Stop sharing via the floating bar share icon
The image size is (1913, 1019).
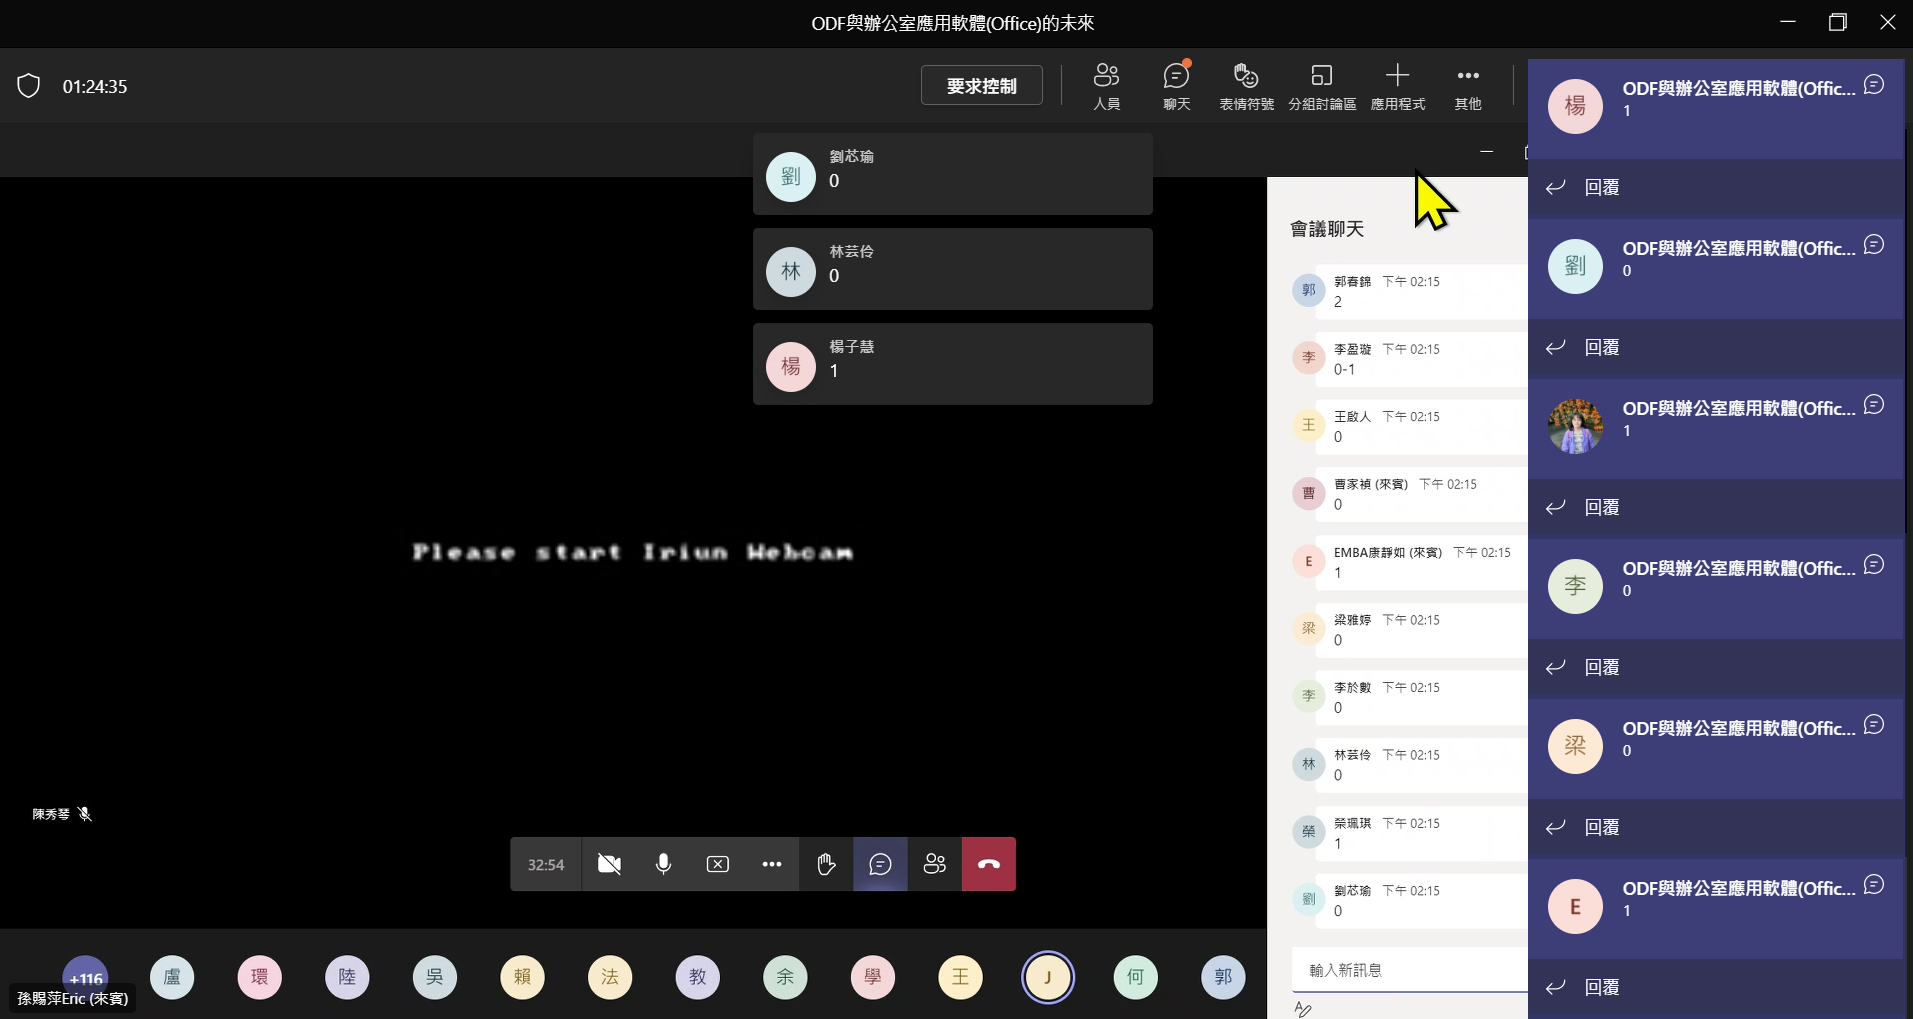pos(718,864)
